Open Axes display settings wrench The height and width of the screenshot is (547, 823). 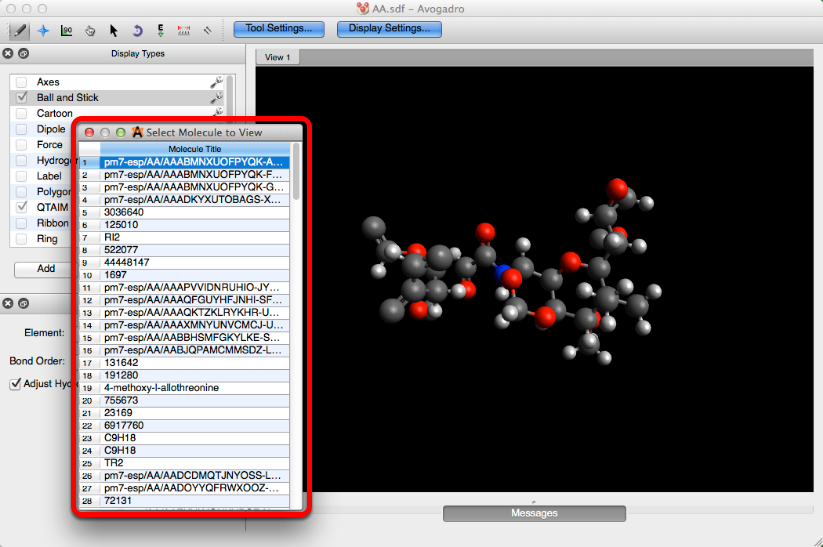[x=215, y=82]
